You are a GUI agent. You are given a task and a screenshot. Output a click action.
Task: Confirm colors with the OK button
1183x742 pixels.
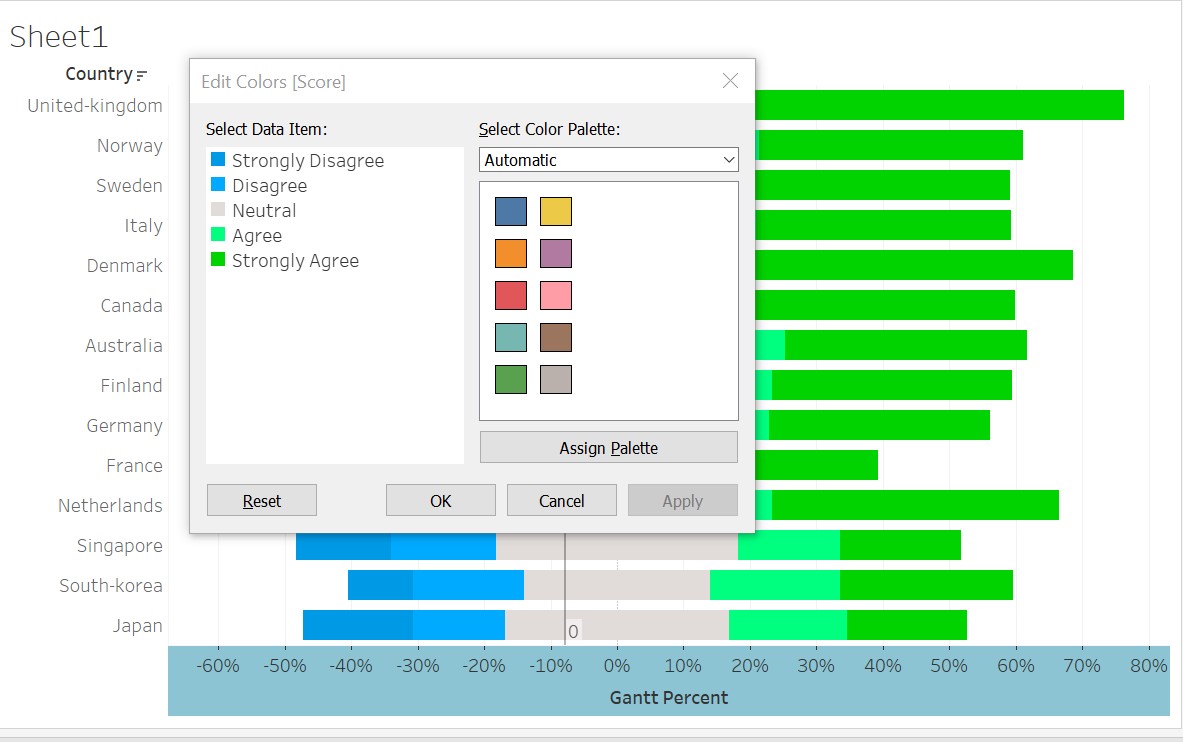(441, 501)
